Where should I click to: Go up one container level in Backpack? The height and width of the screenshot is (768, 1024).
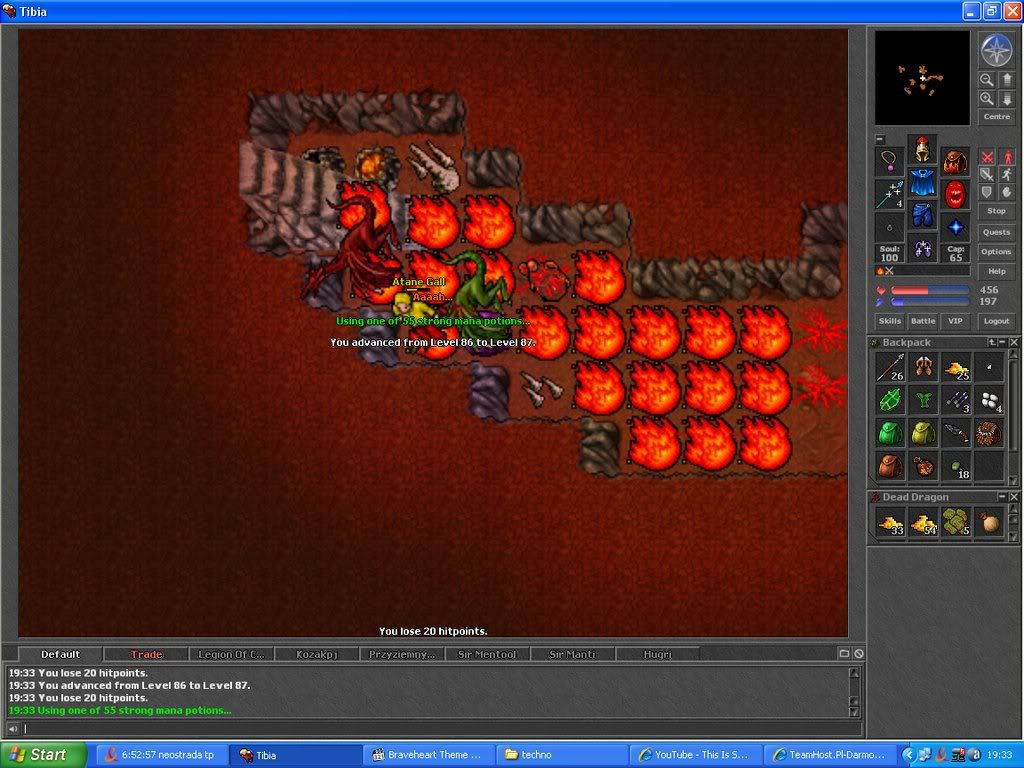tap(992, 342)
